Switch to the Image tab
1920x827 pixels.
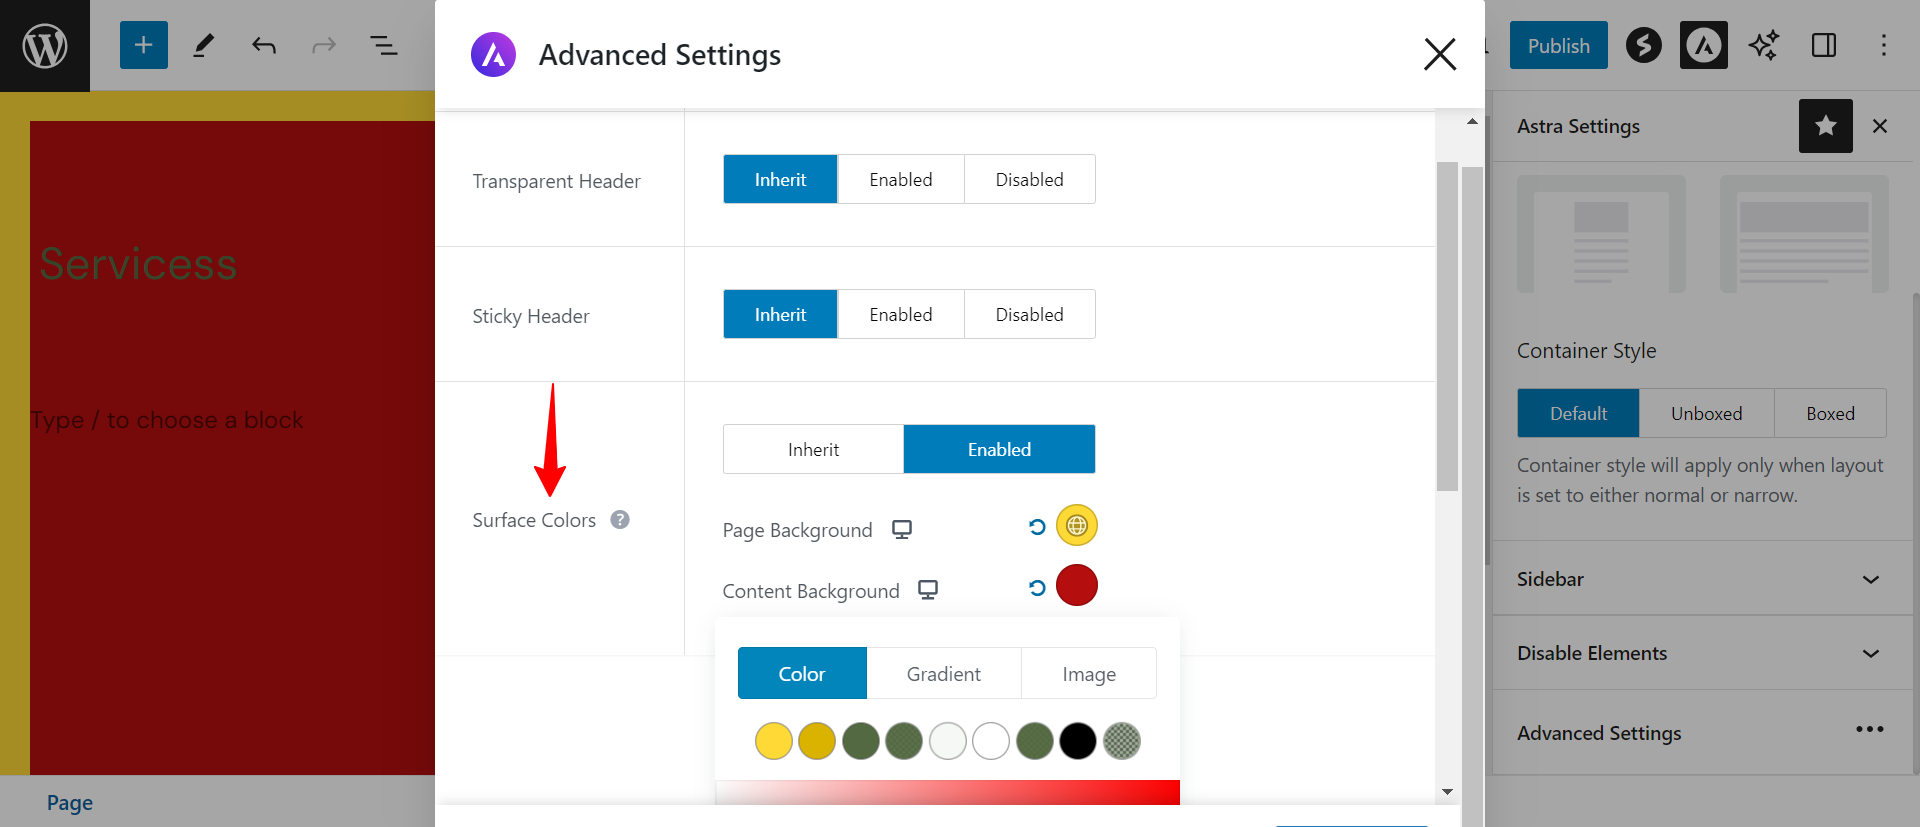[1088, 674]
